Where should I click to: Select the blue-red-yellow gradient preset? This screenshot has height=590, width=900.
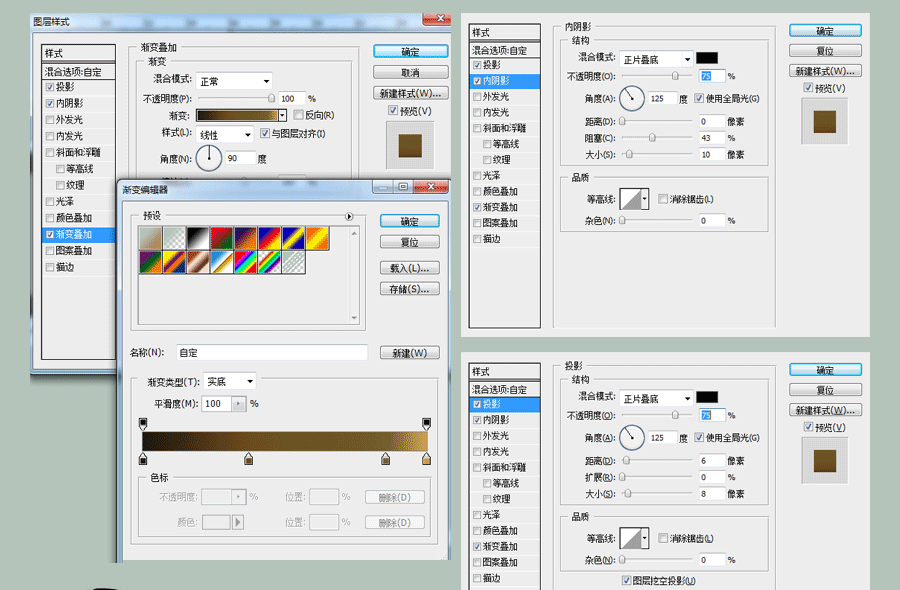[x=269, y=238]
